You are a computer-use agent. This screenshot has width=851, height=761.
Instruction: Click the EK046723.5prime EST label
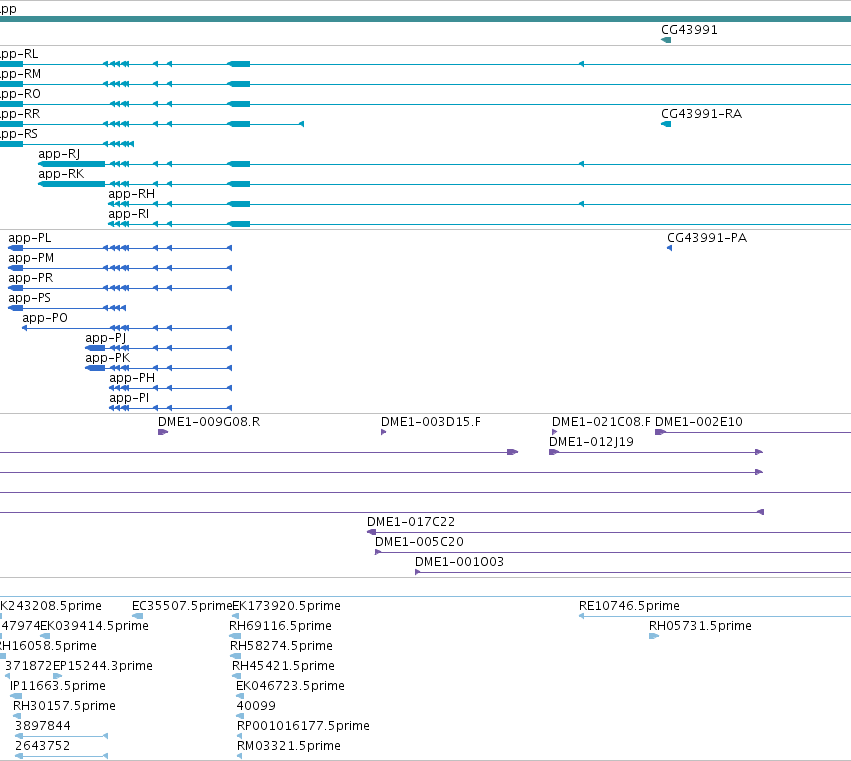[290, 686]
